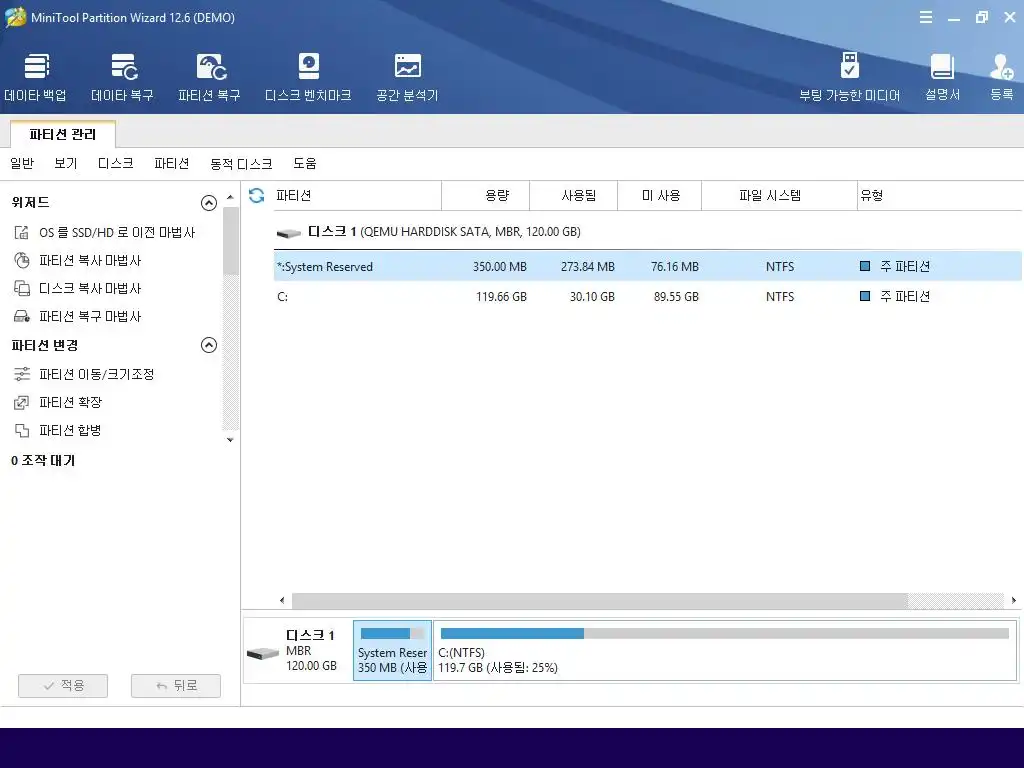
Task: Open the hamburger menu in title bar
Action: (x=926, y=18)
